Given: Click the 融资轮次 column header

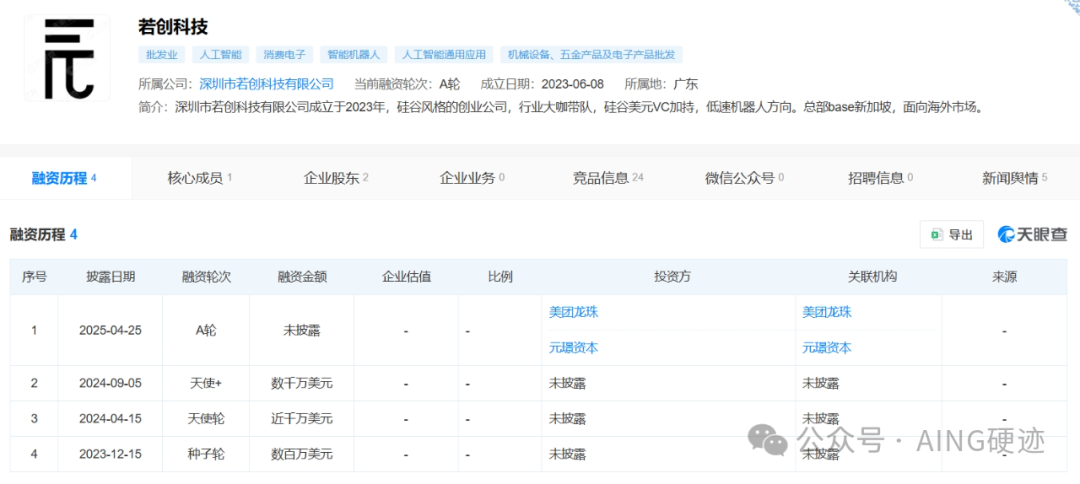Looking at the screenshot, I should (206, 277).
